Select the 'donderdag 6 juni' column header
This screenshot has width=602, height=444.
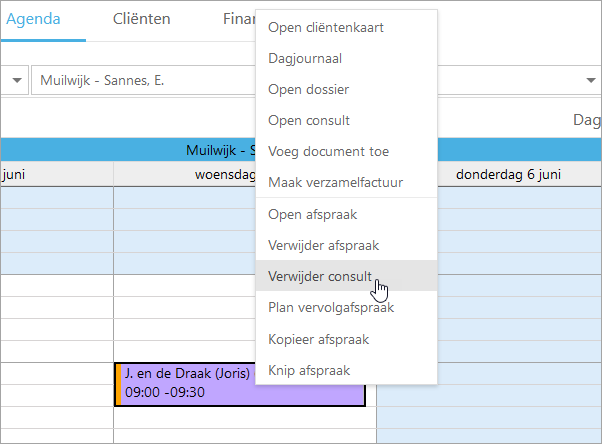tap(508, 174)
